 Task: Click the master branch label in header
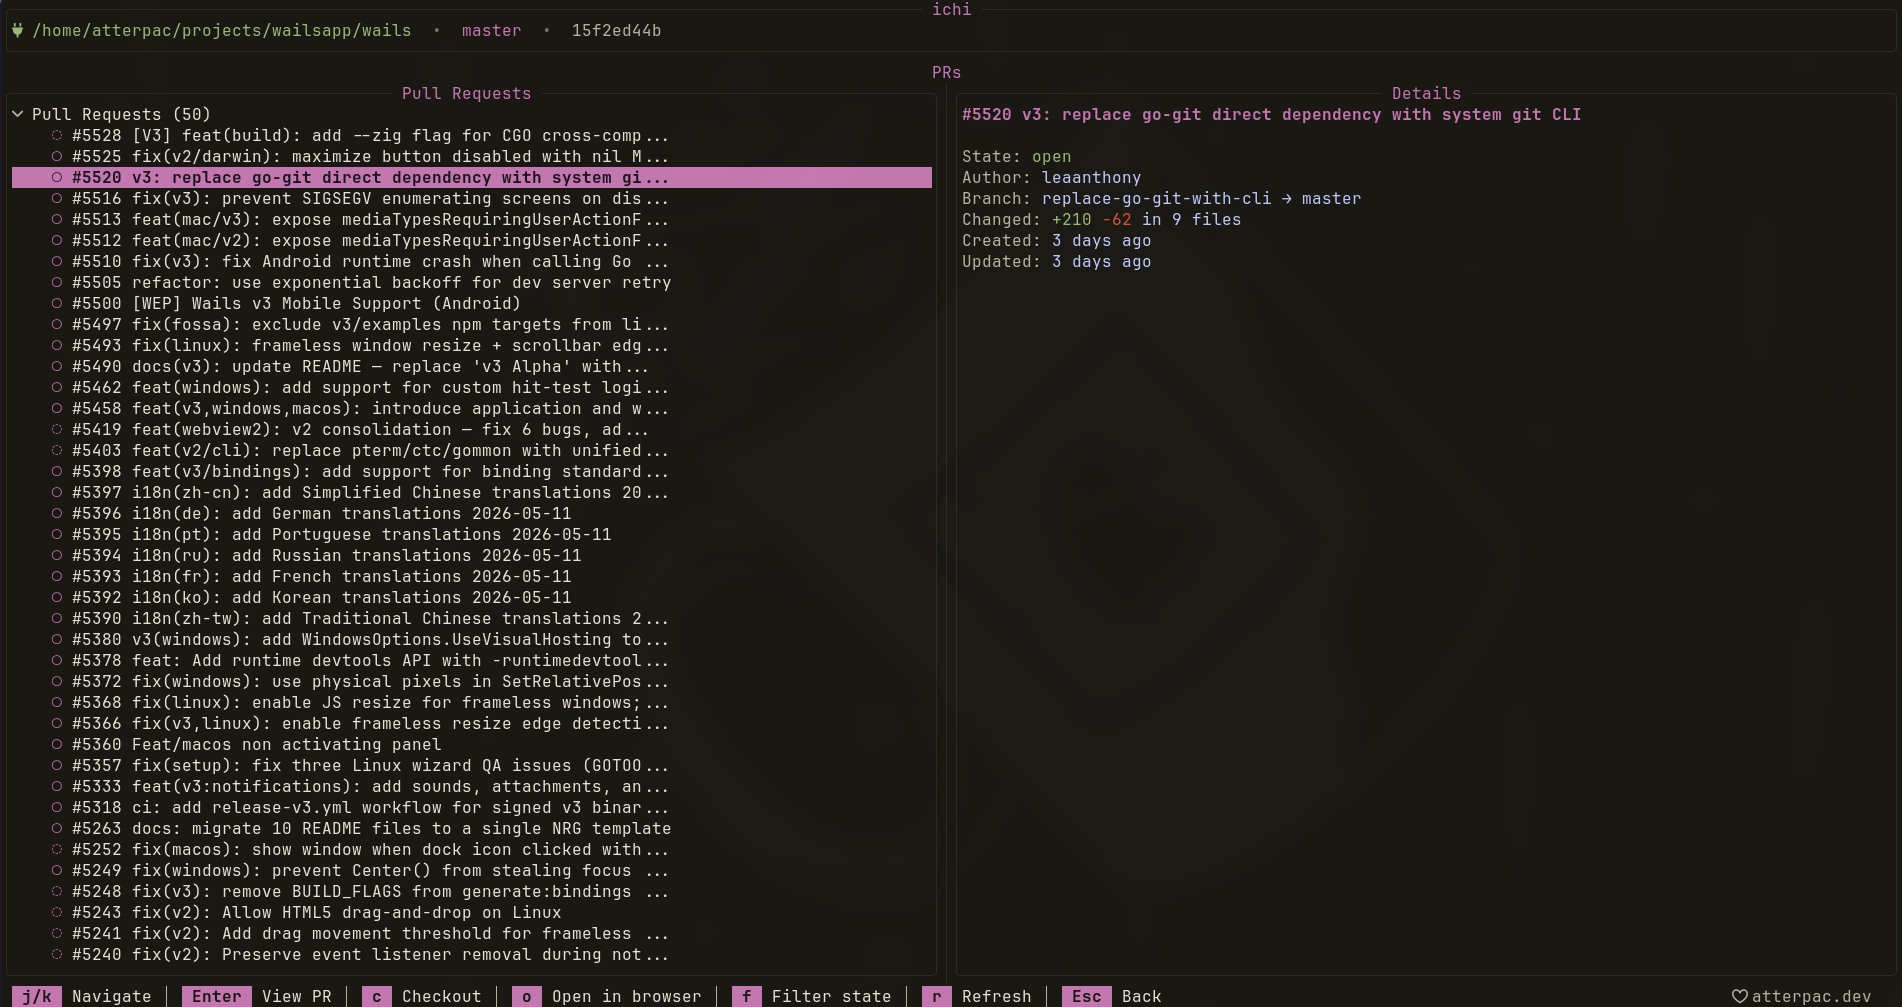[491, 30]
